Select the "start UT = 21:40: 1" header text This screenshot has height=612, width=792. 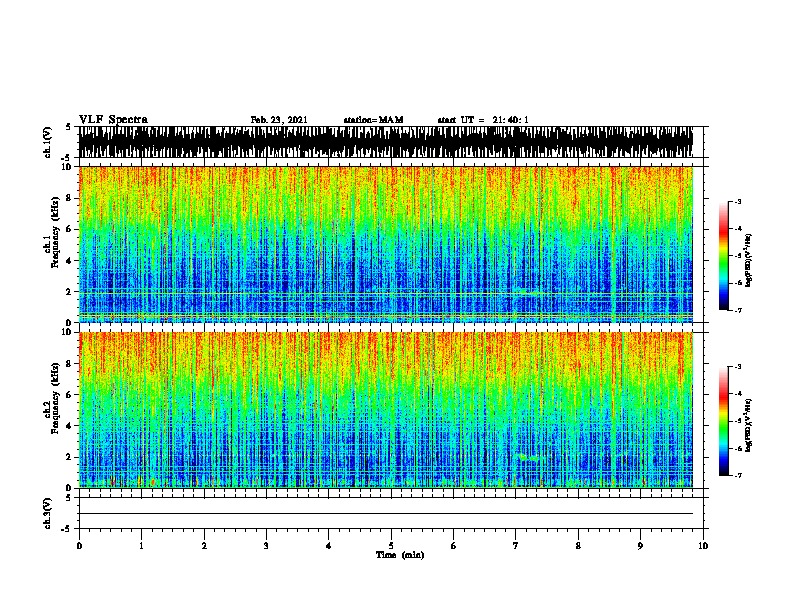(483, 120)
